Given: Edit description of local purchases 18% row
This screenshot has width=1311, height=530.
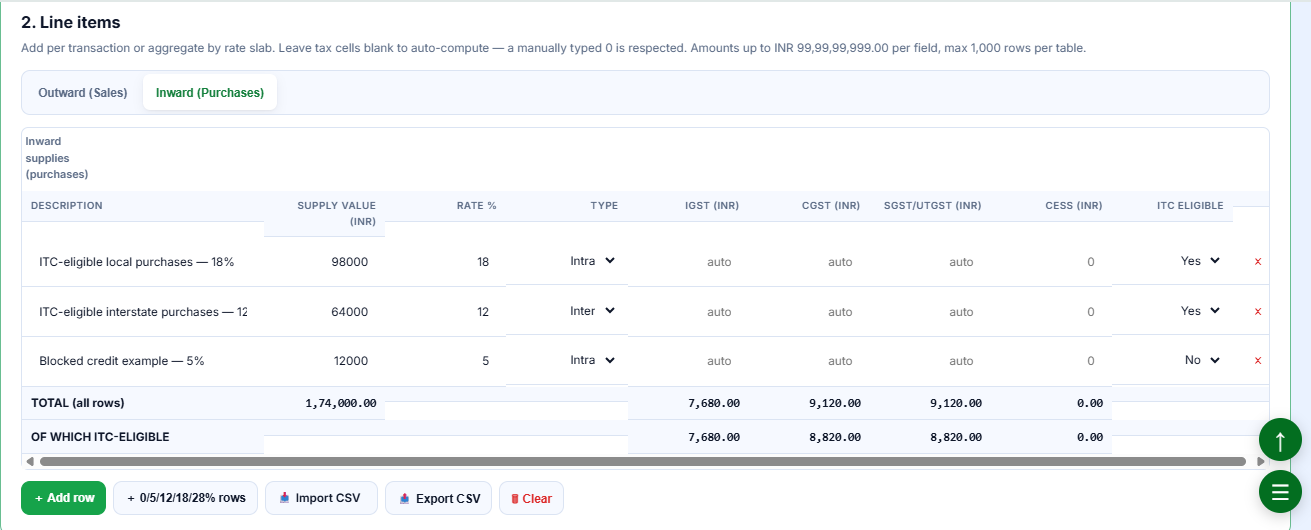Looking at the screenshot, I should pos(143,262).
